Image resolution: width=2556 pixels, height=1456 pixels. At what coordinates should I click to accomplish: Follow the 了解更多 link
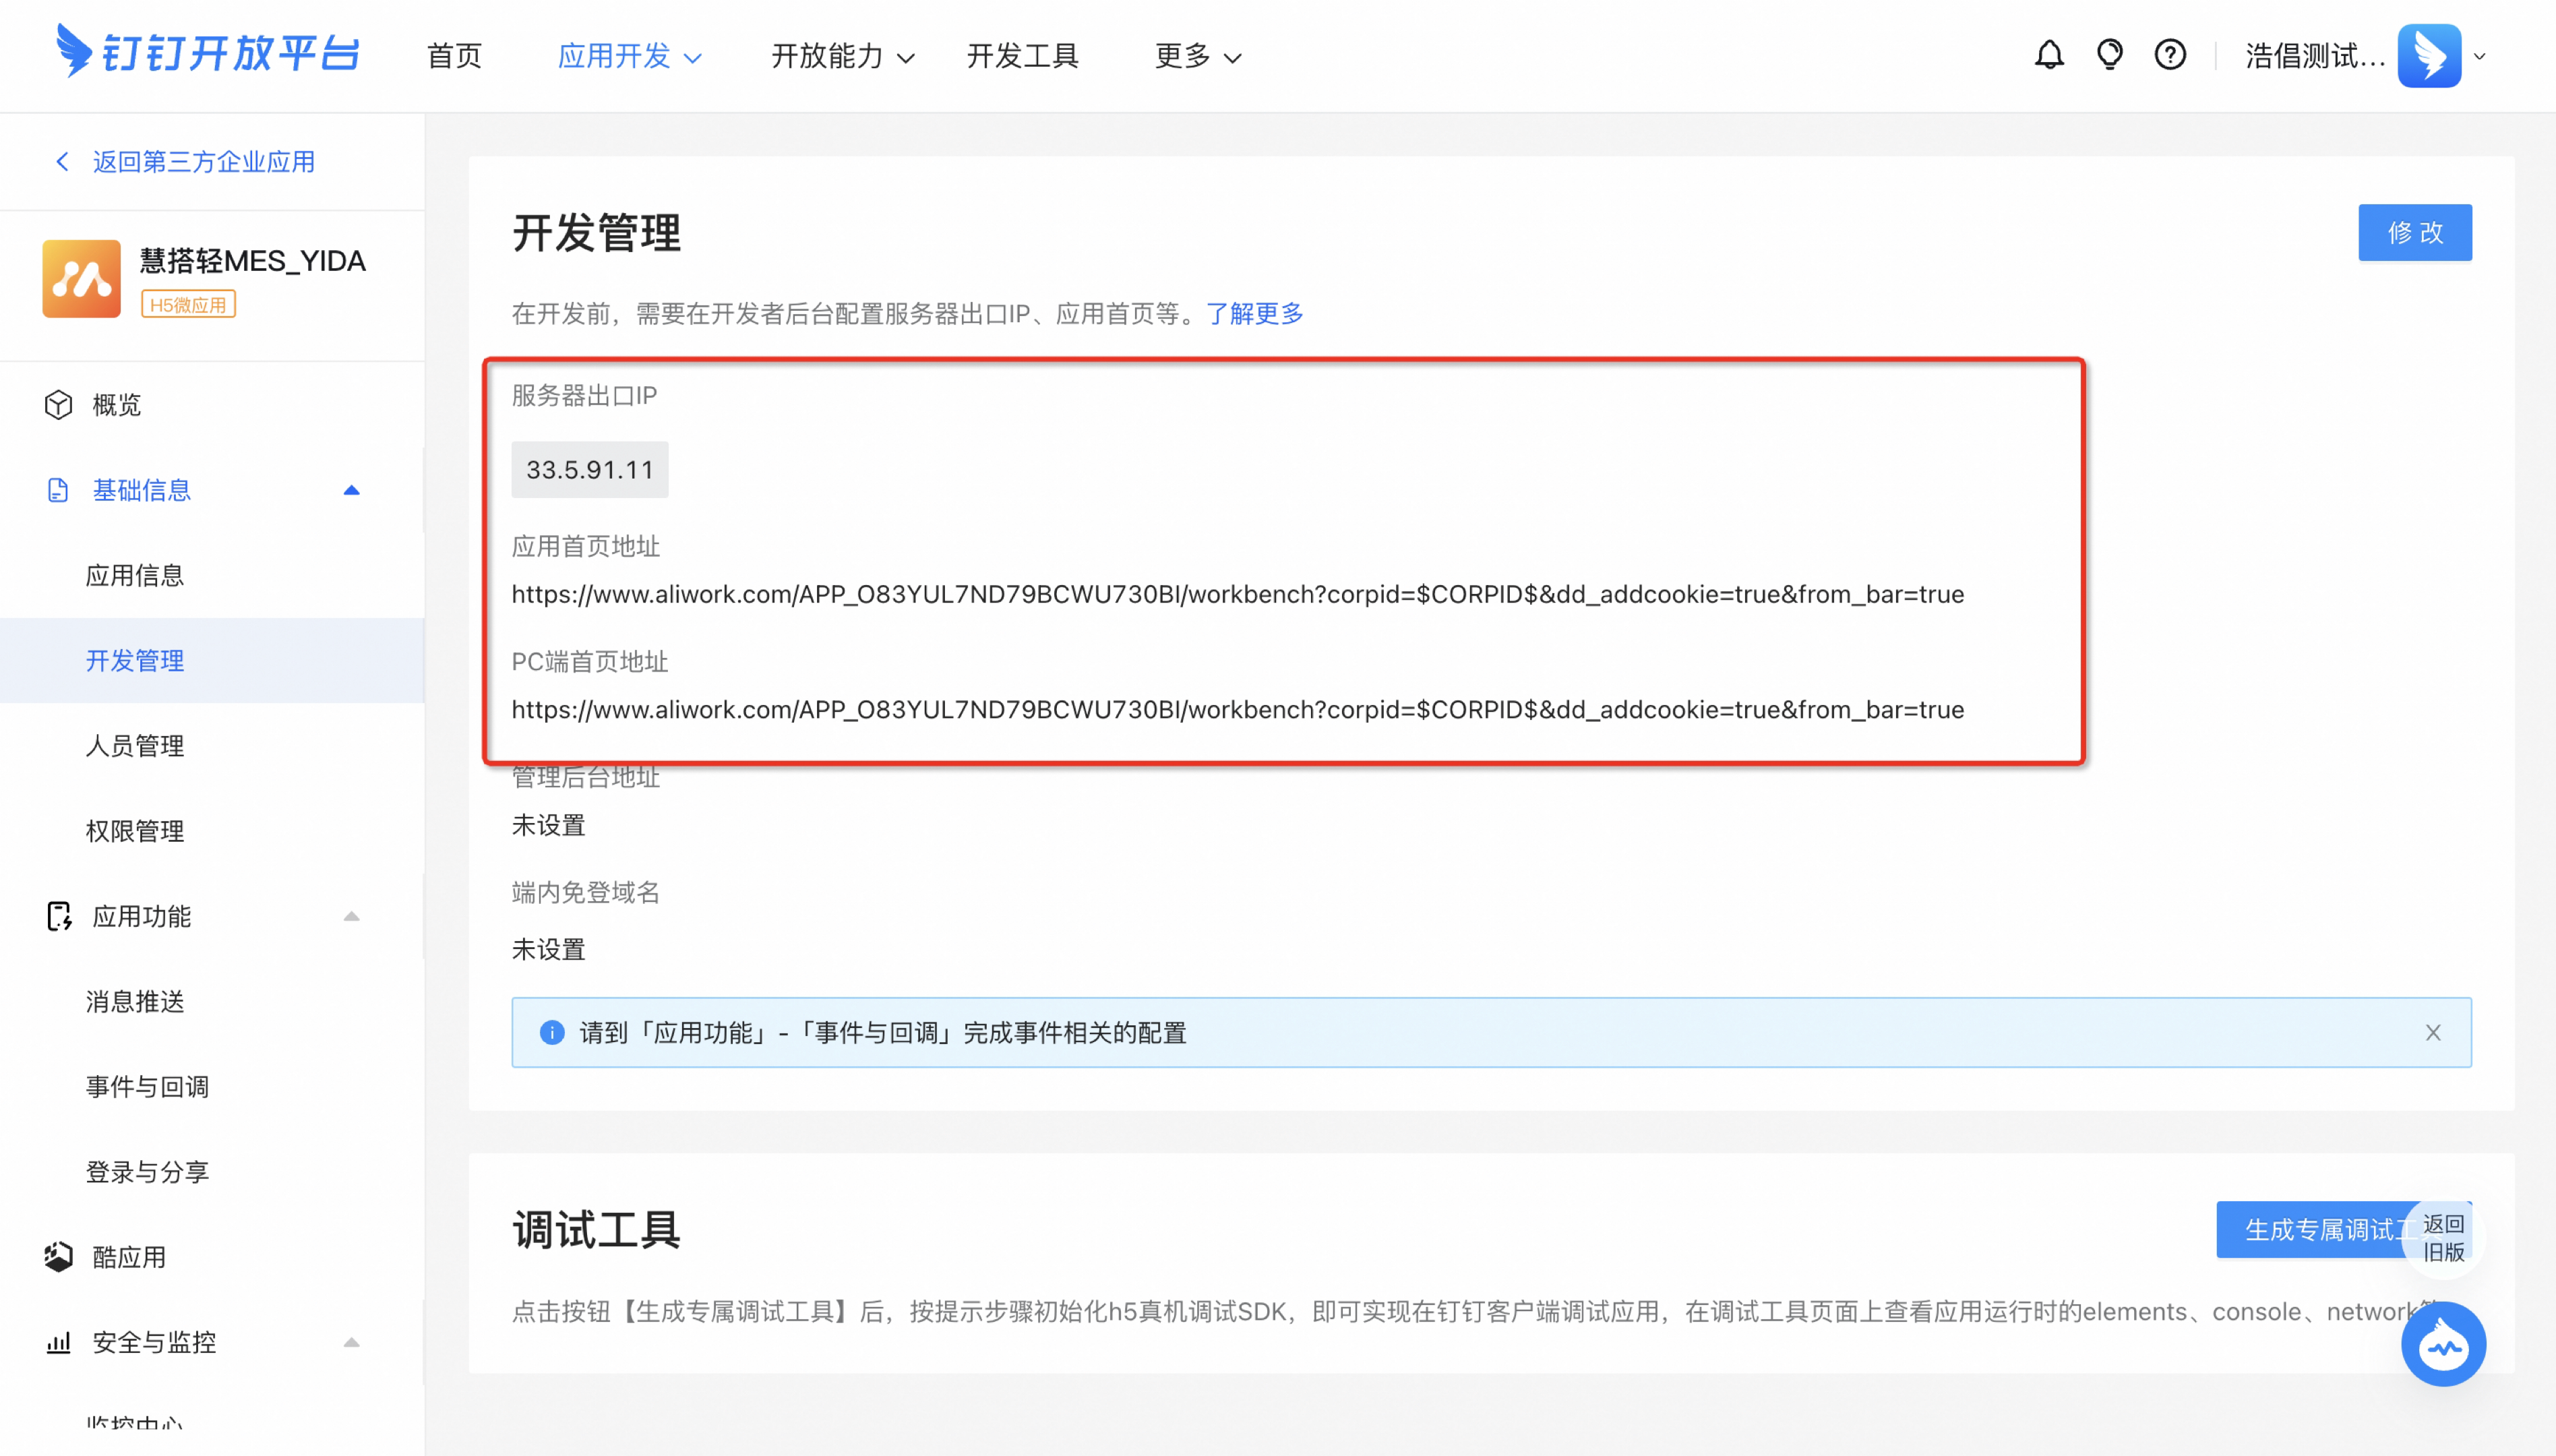[x=1254, y=314]
